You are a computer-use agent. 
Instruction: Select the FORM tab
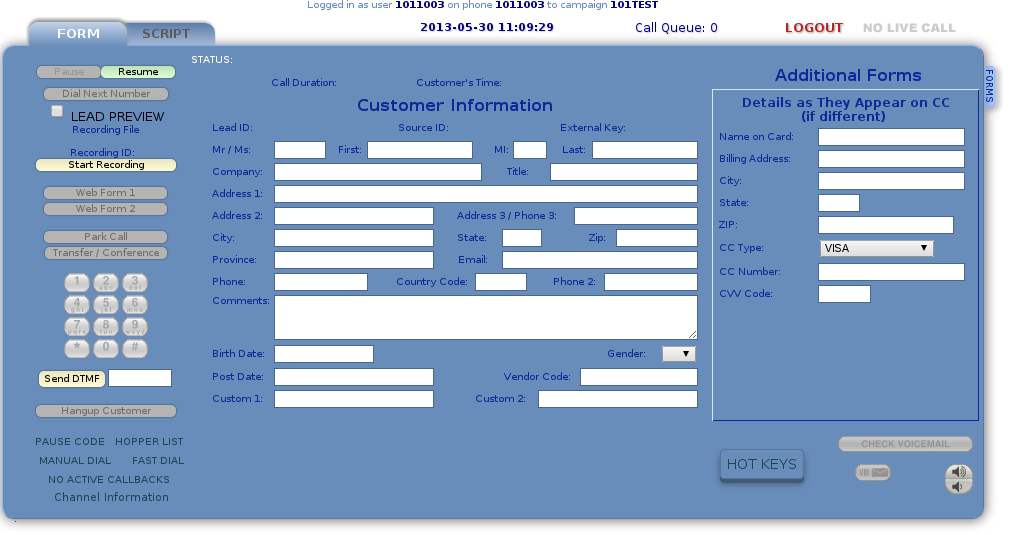tap(78, 34)
